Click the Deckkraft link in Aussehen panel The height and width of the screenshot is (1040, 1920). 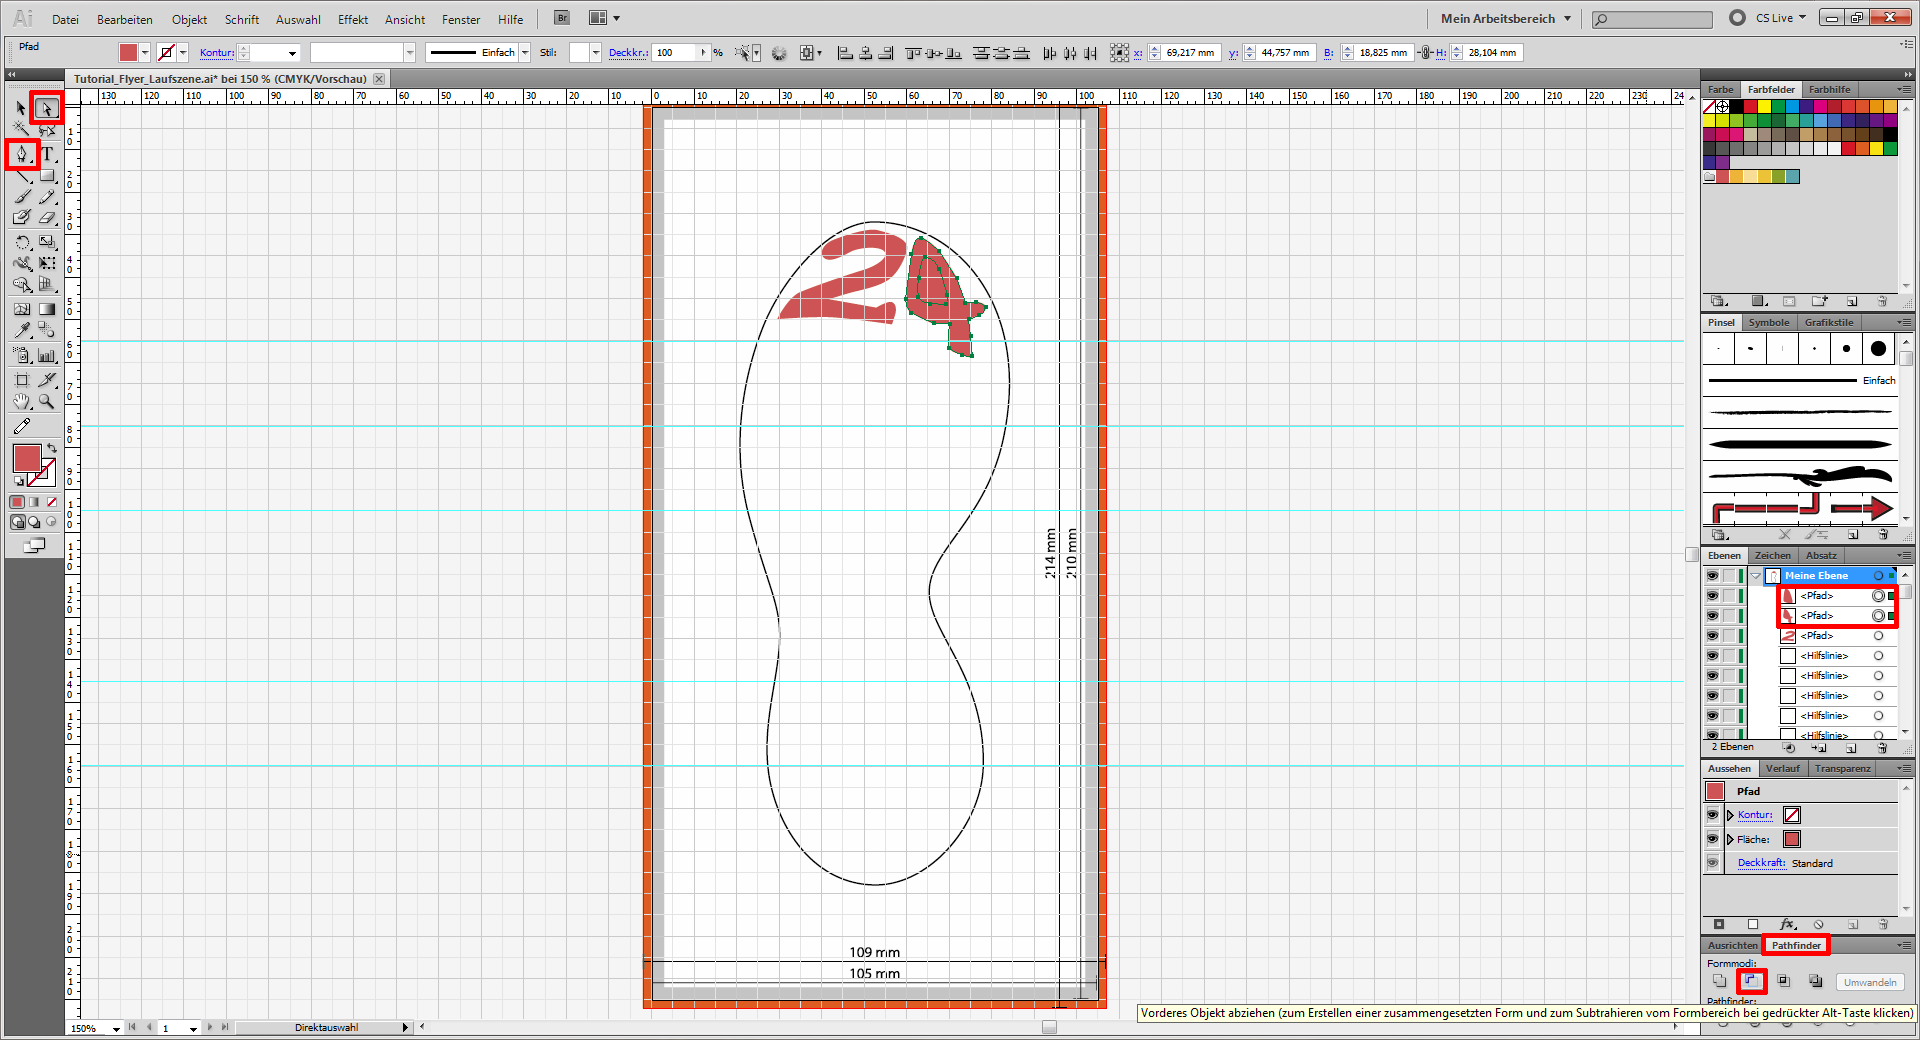point(1760,863)
